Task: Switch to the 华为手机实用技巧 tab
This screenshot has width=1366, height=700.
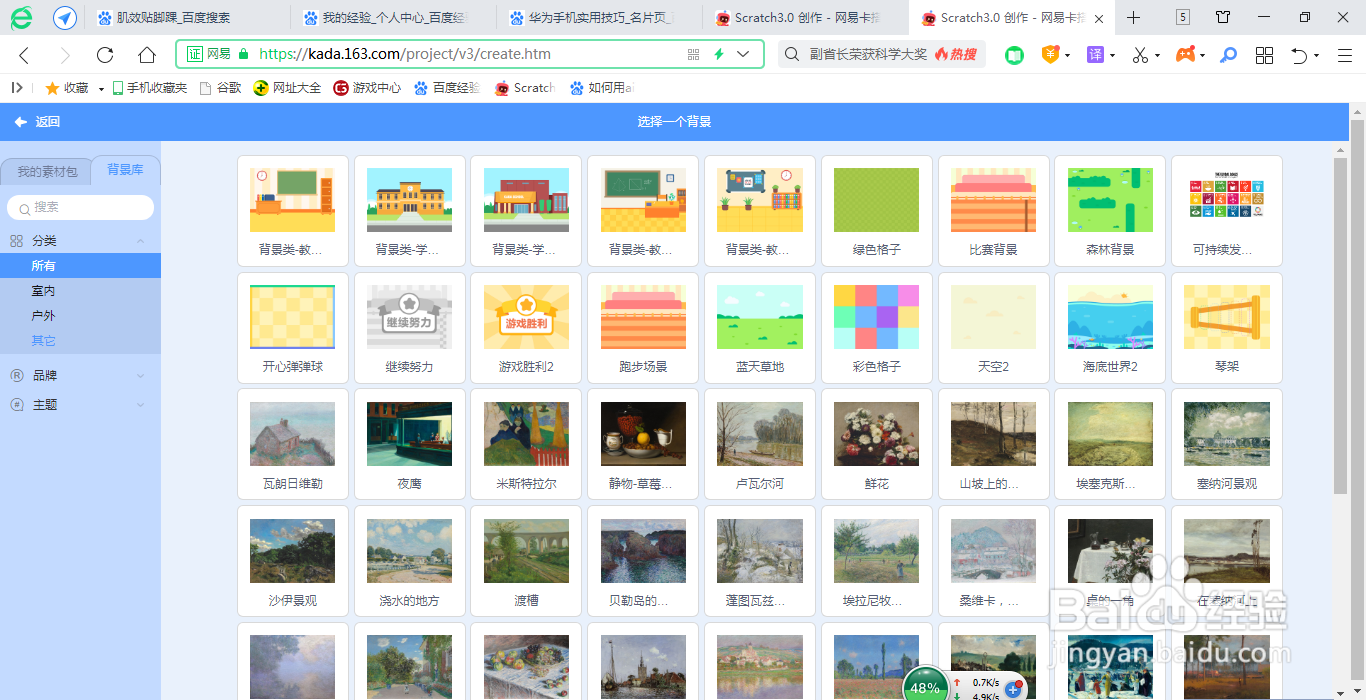Action: pos(601,18)
